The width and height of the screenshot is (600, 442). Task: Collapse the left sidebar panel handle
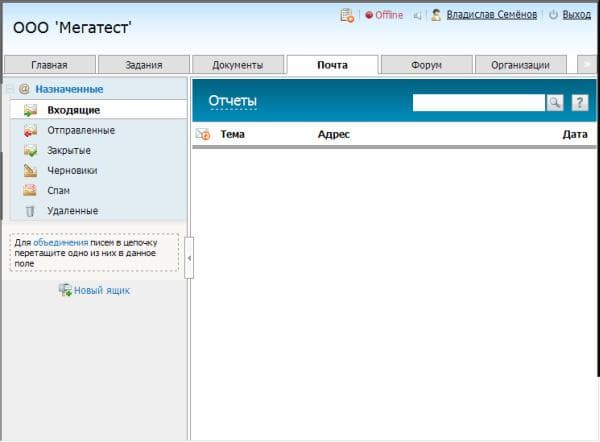[x=189, y=258]
